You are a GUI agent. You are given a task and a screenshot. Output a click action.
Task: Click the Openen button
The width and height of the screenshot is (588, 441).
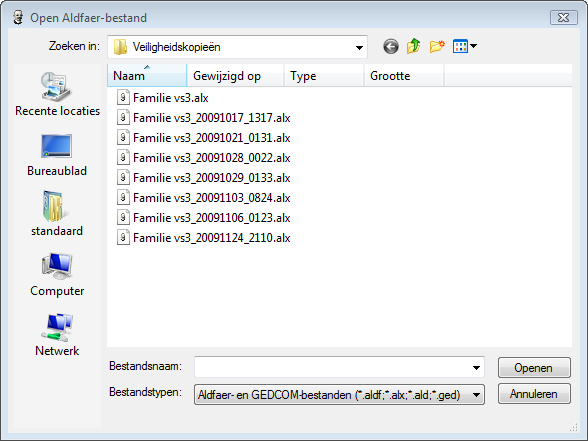click(x=534, y=368)
